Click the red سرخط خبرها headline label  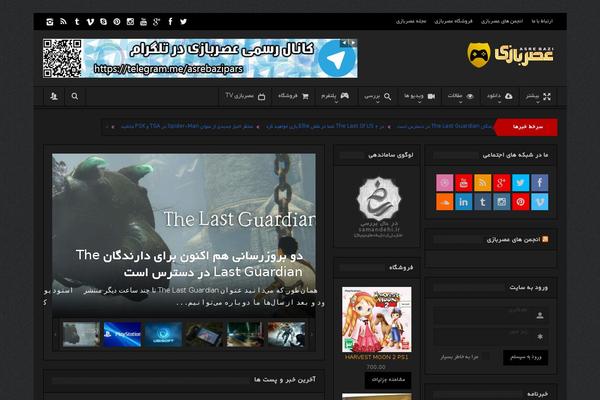click(x=527, y=127)
